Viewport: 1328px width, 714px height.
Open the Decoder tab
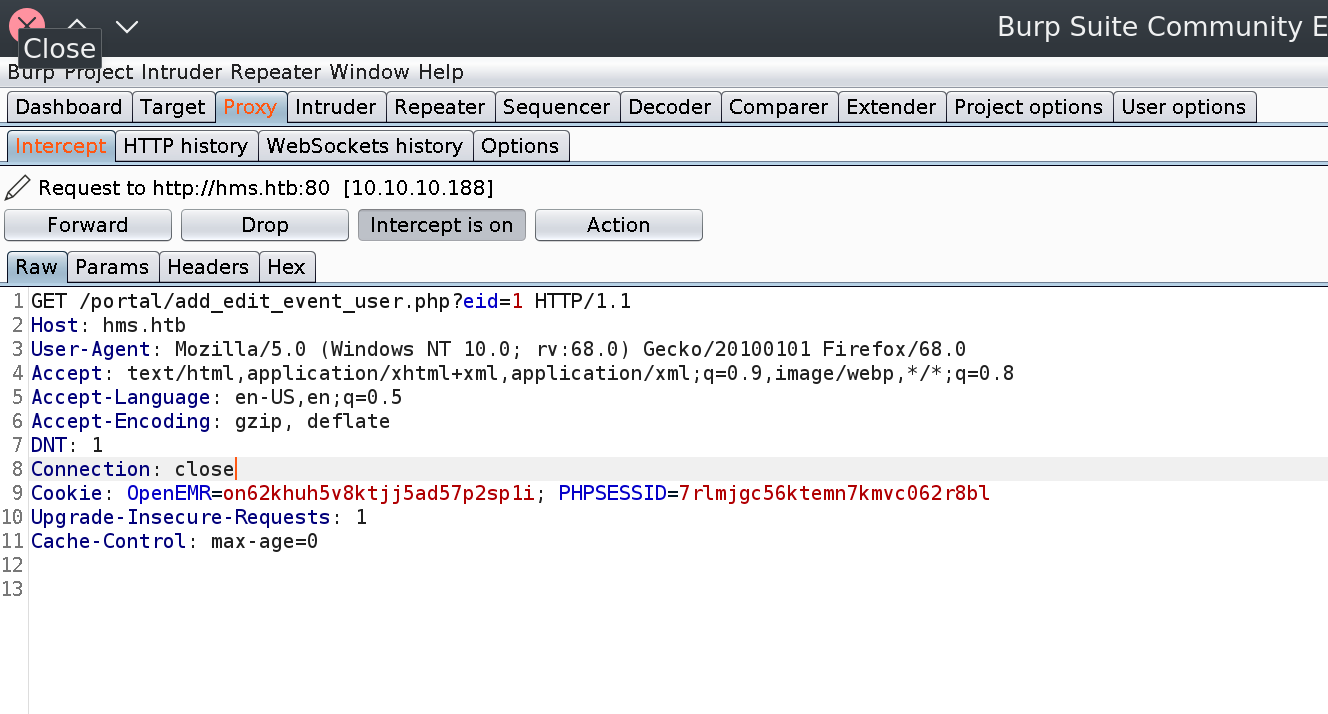pyautogui.click(x=669, y=107)
